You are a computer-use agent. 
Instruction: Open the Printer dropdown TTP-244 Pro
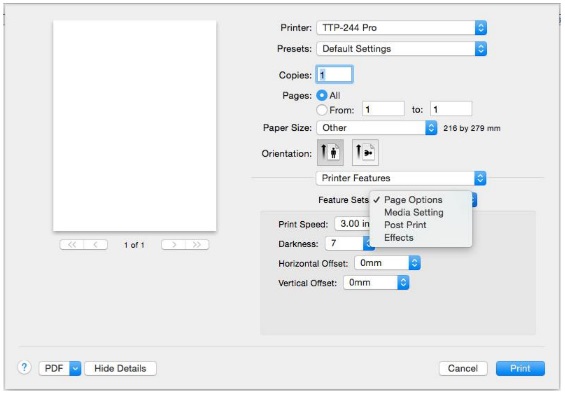pyautogui.click(x=401, y=28)
